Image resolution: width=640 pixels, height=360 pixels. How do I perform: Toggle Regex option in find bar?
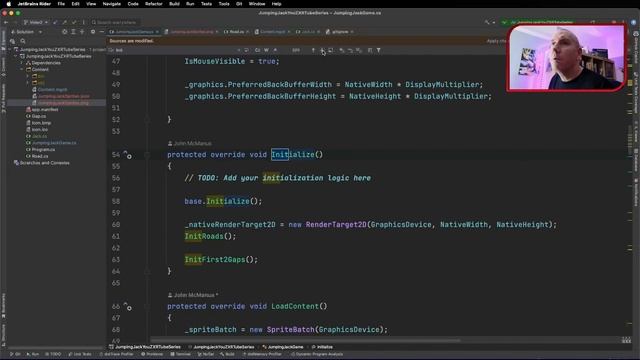[x=275, y=50]
